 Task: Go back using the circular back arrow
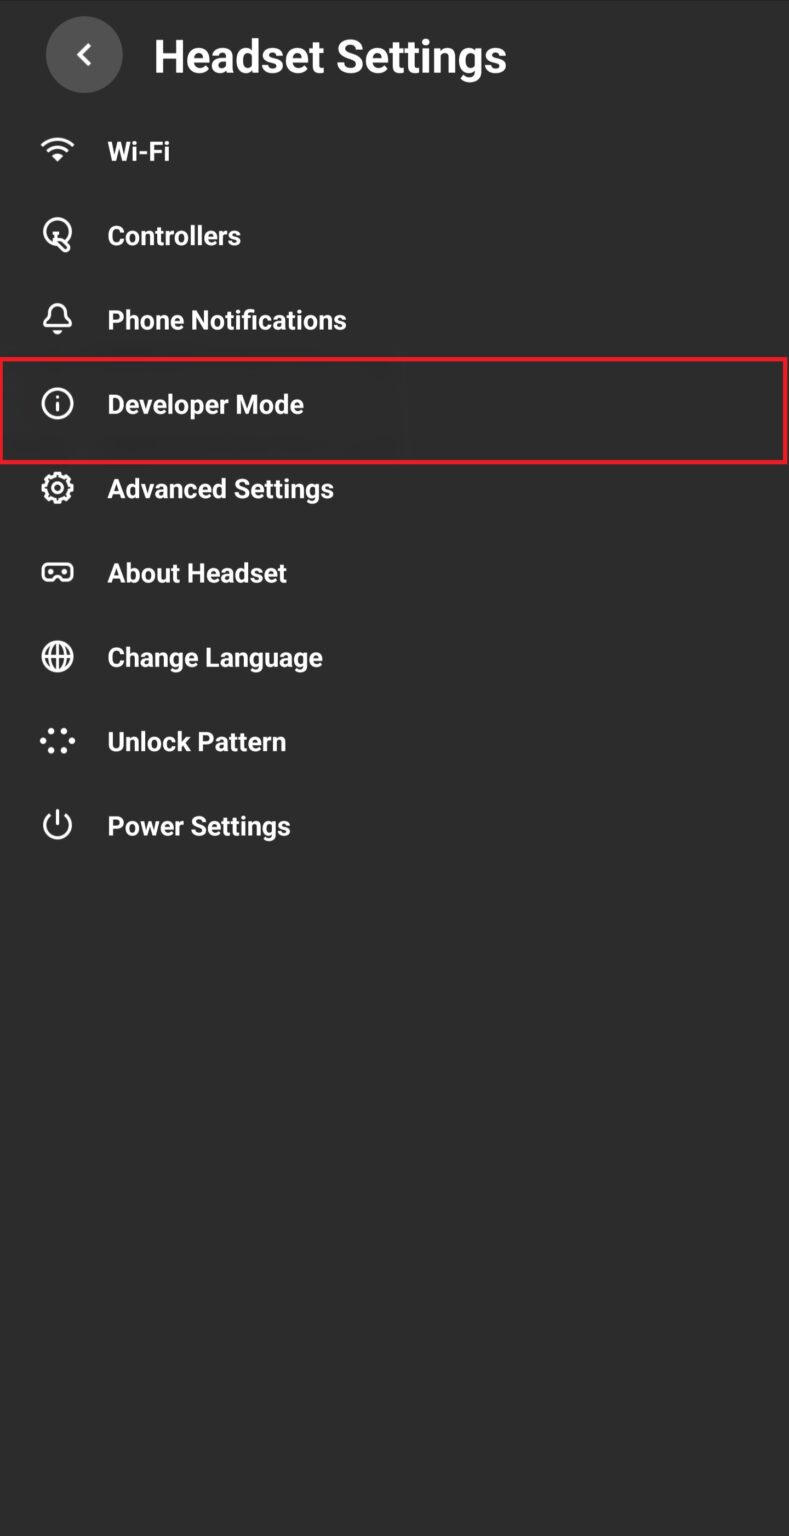pos(84,55)
